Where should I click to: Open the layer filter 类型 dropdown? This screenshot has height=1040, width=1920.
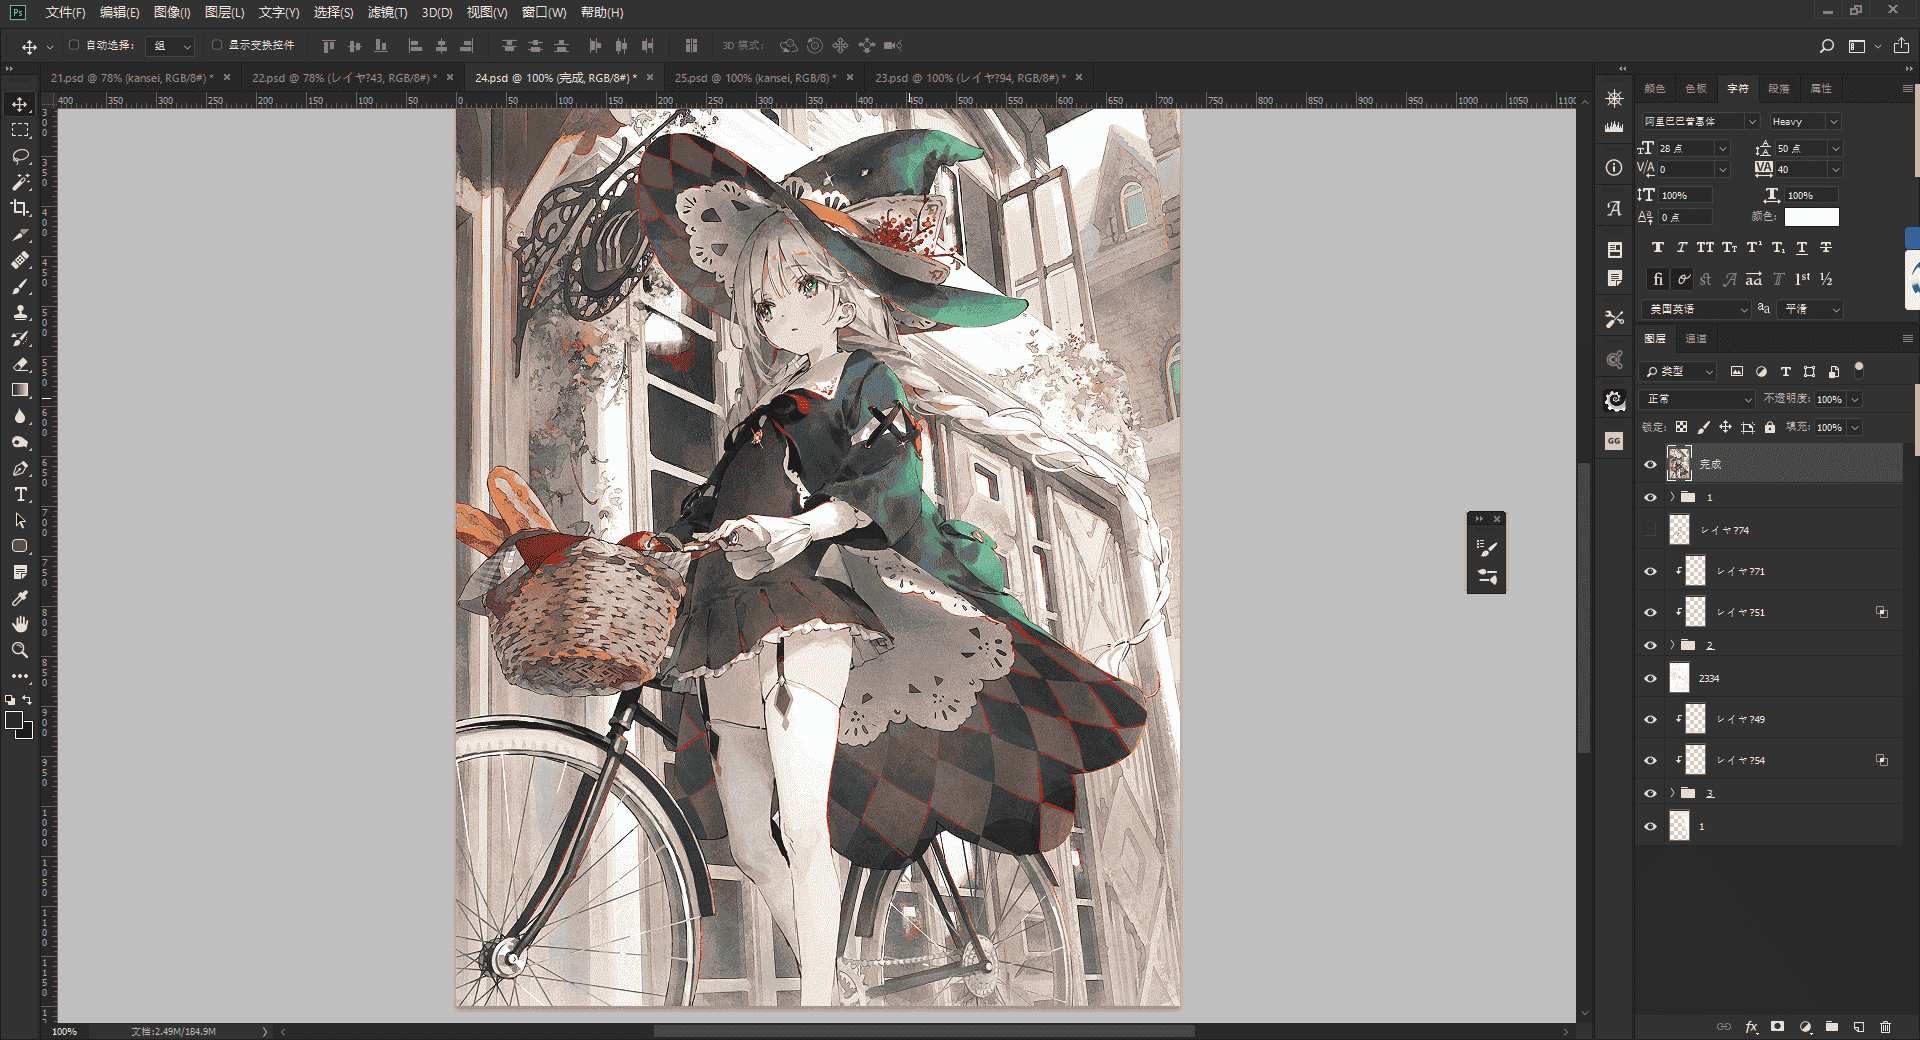(1679, 371)
